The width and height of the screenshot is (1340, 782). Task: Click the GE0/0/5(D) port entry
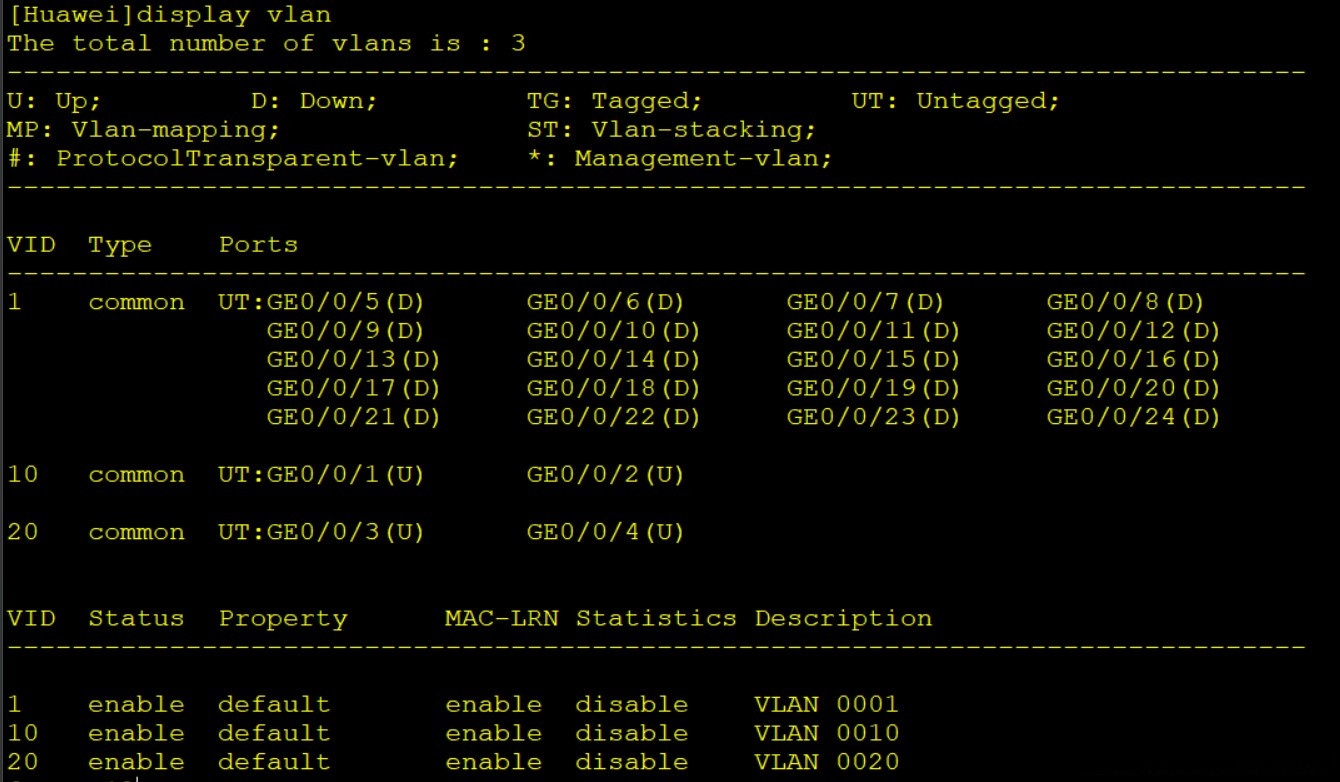click(x=346, y=302)
